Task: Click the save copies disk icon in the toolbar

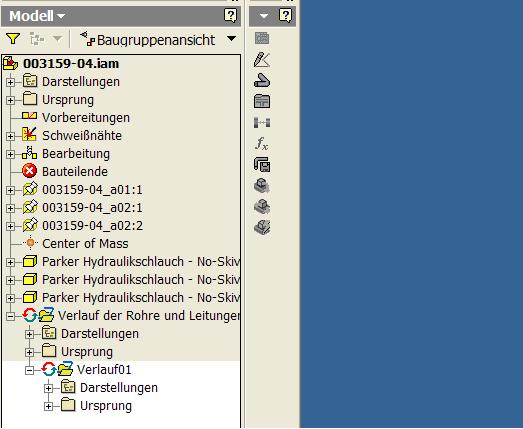Action: pyautogui.click(x=262, y=165)
